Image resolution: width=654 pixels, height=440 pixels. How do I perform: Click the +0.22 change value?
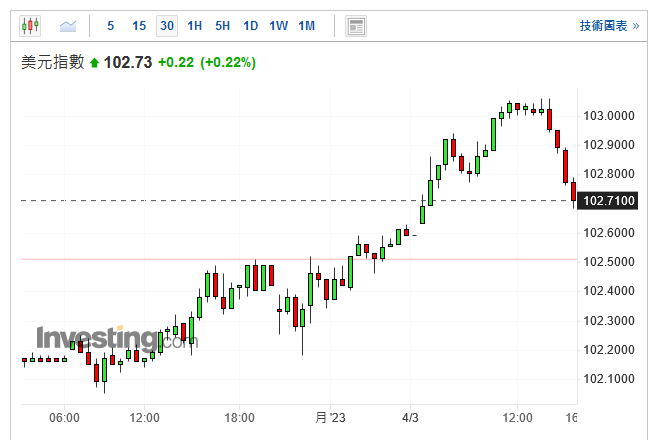[x=176, y=63]
